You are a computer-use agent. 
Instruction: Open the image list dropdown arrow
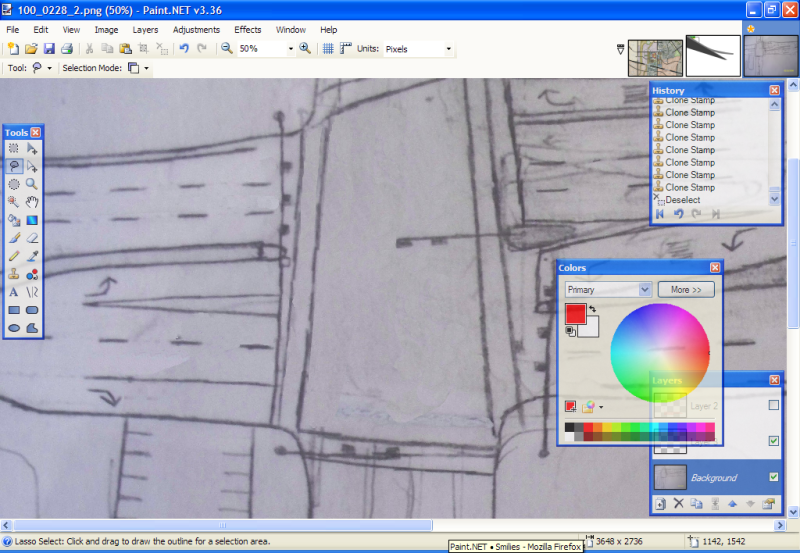[620, 49]
